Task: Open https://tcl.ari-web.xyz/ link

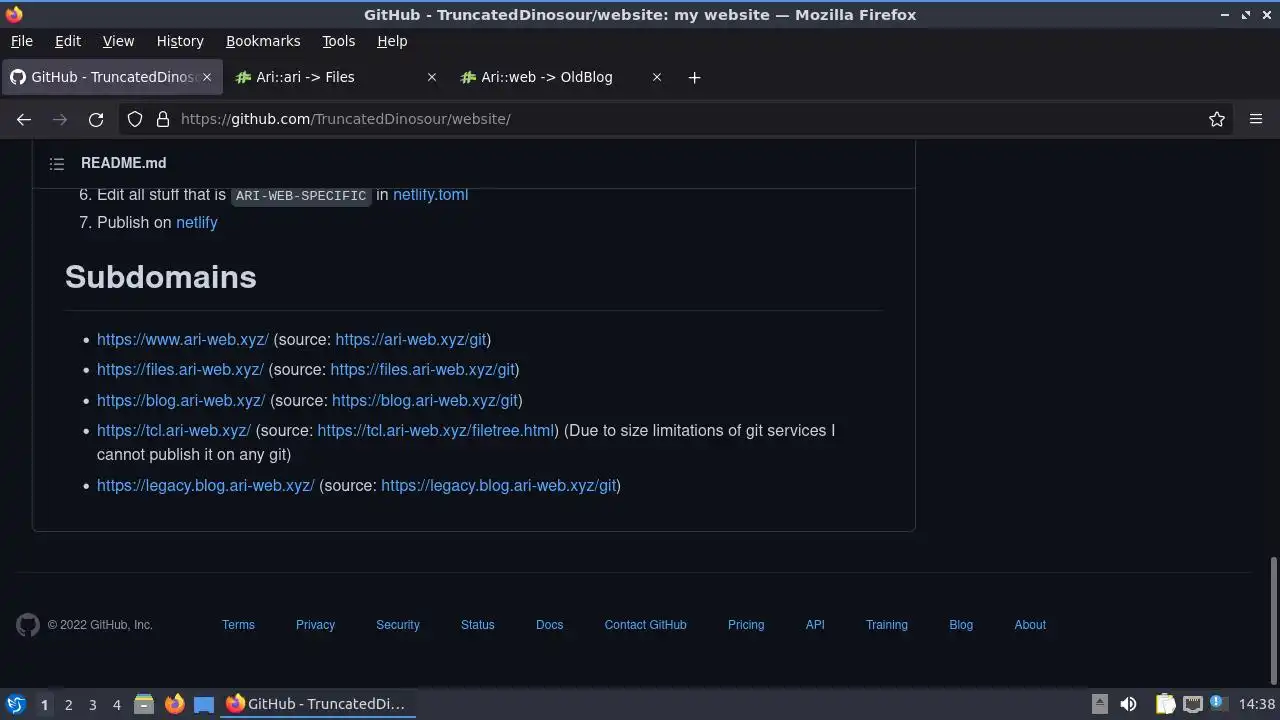Action: [174, 430]
